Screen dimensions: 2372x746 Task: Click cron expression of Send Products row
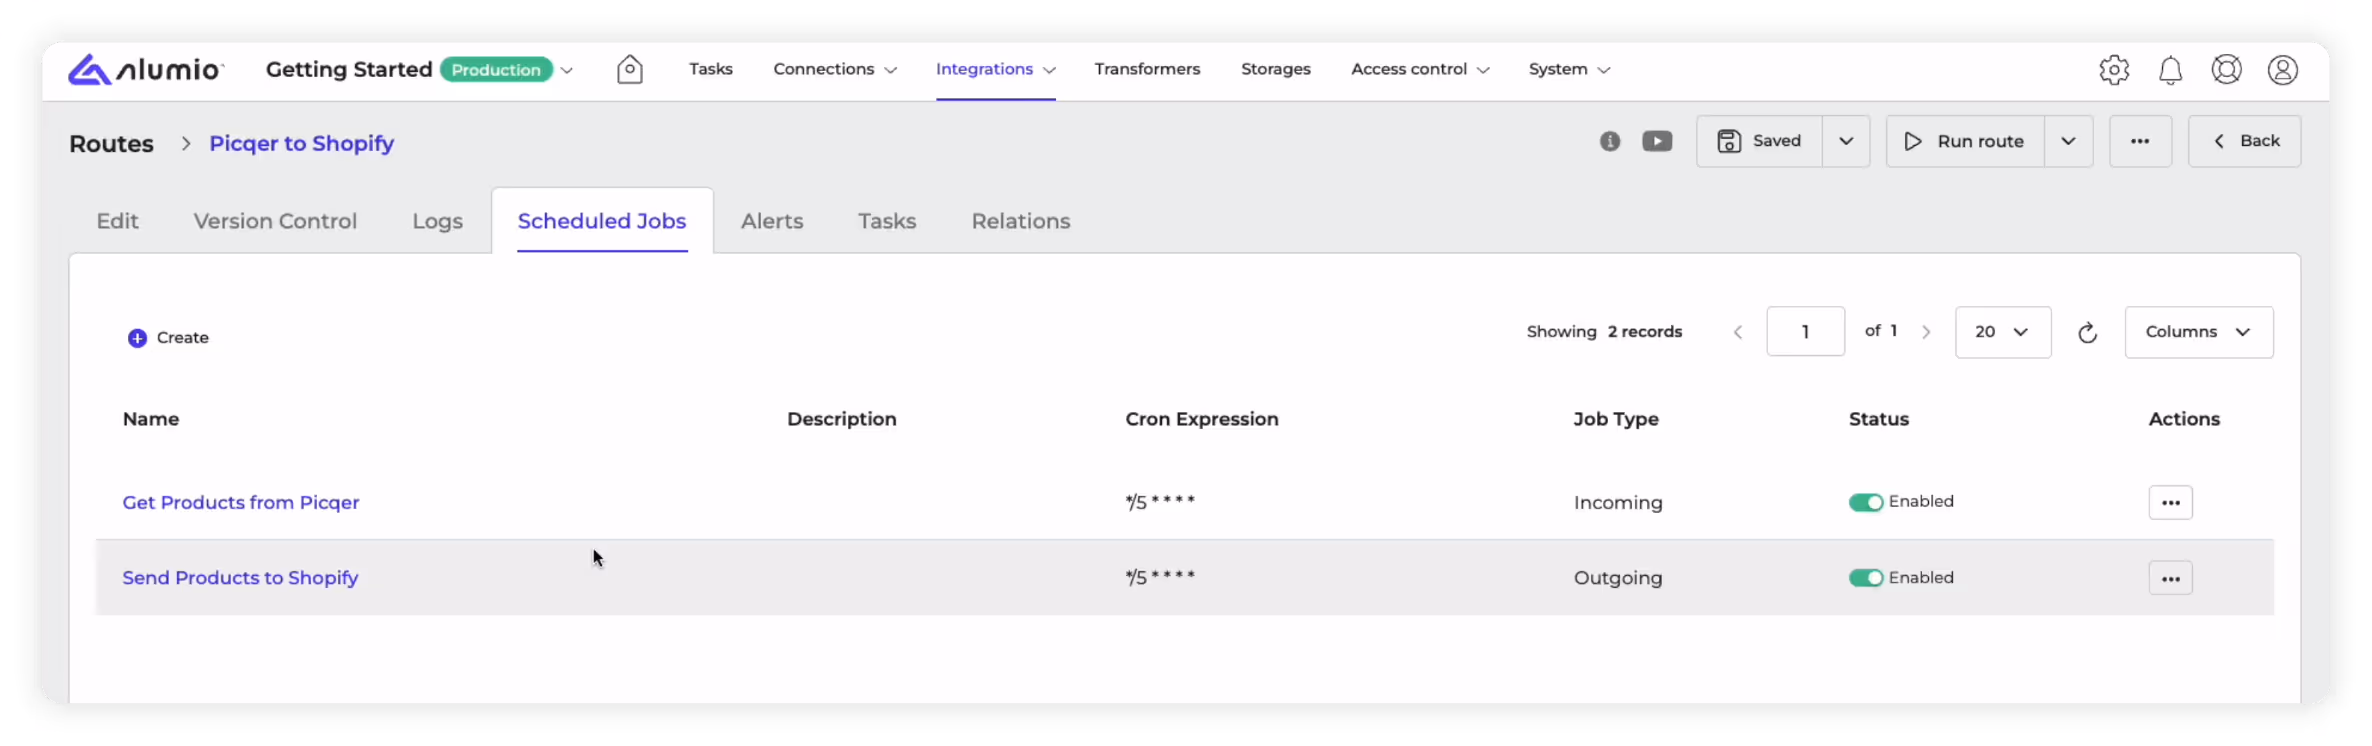point(1160,577)
